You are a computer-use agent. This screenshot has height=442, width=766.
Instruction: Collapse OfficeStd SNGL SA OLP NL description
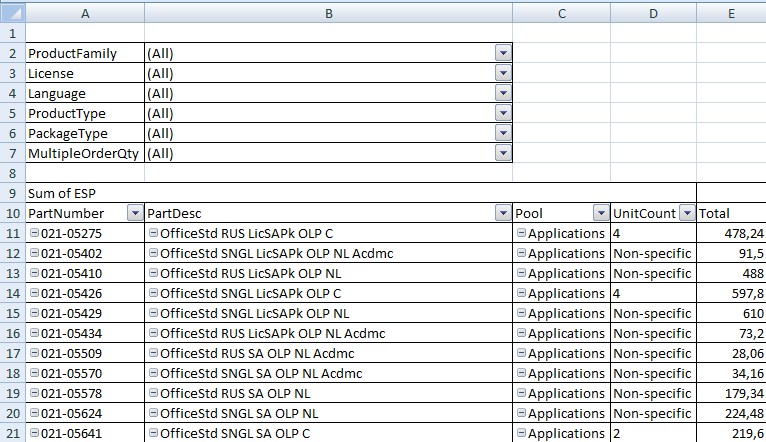tap(153, 413)
